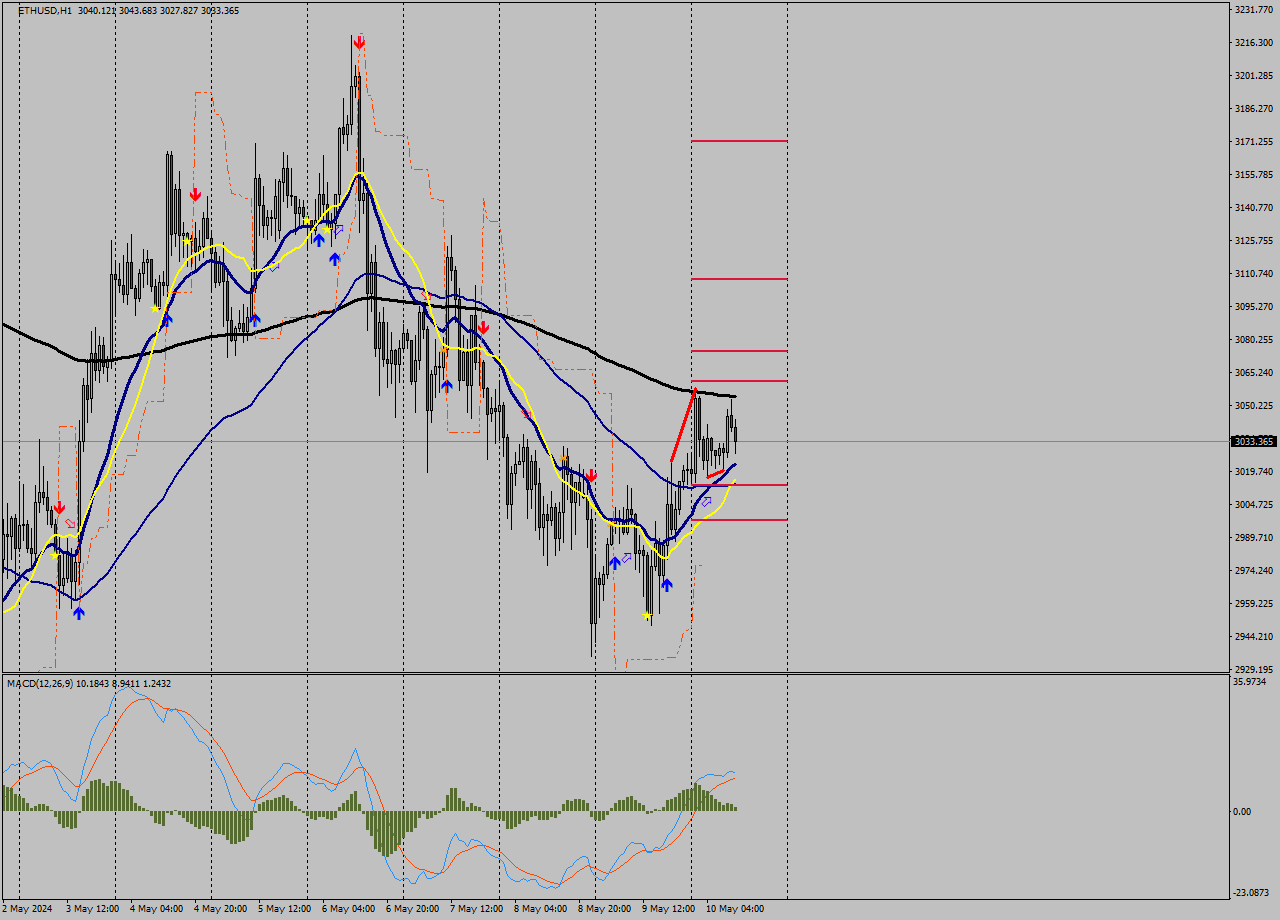The image size is (1280, 920).
Task: Click the 2974.240 price axis label
Action: [x=1254, y=571]
